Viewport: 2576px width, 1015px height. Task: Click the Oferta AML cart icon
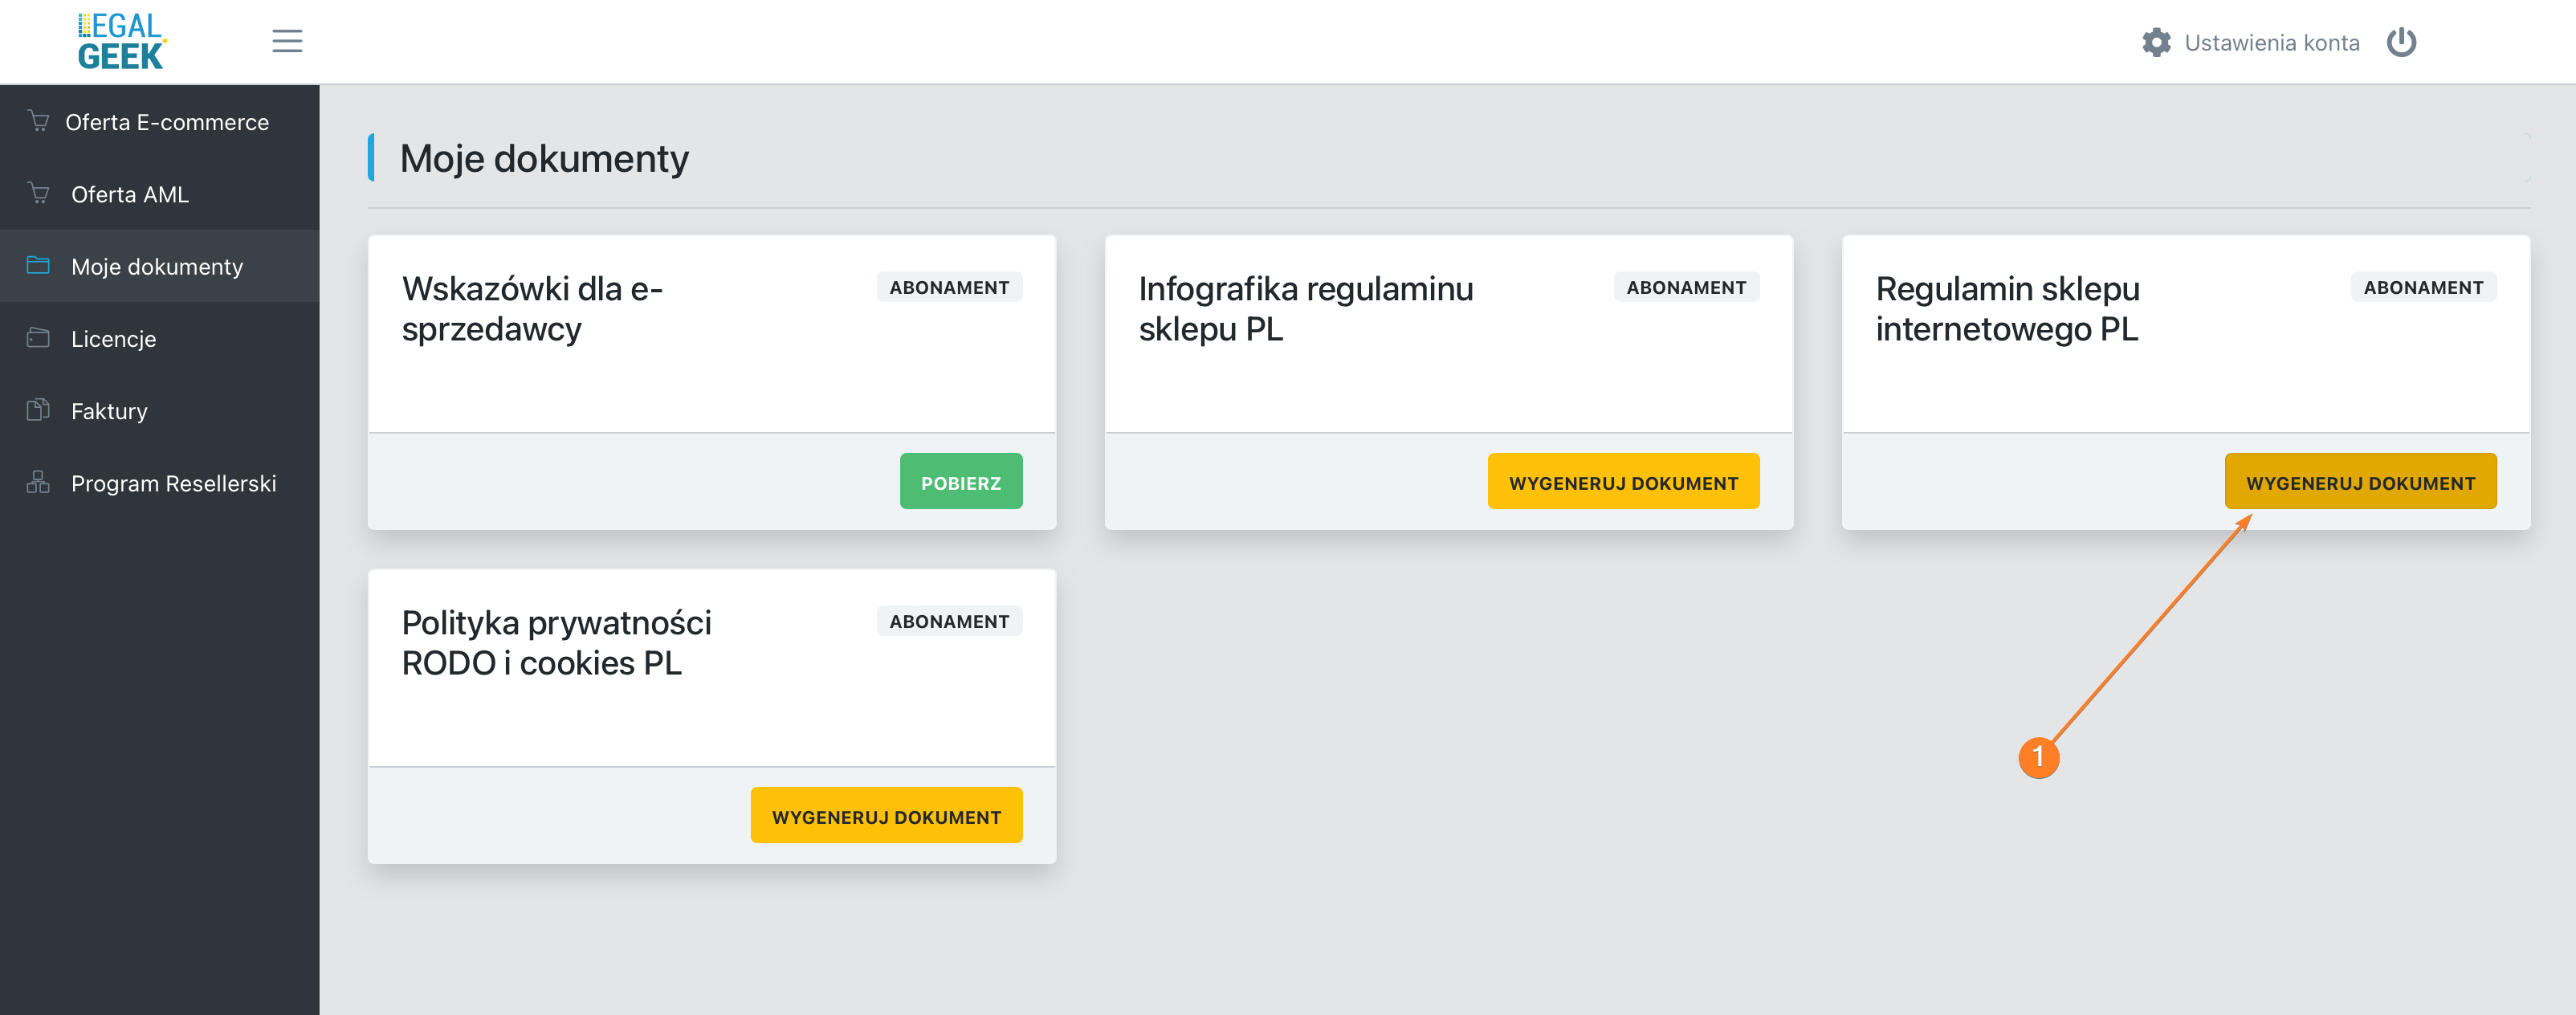(39, 194)
